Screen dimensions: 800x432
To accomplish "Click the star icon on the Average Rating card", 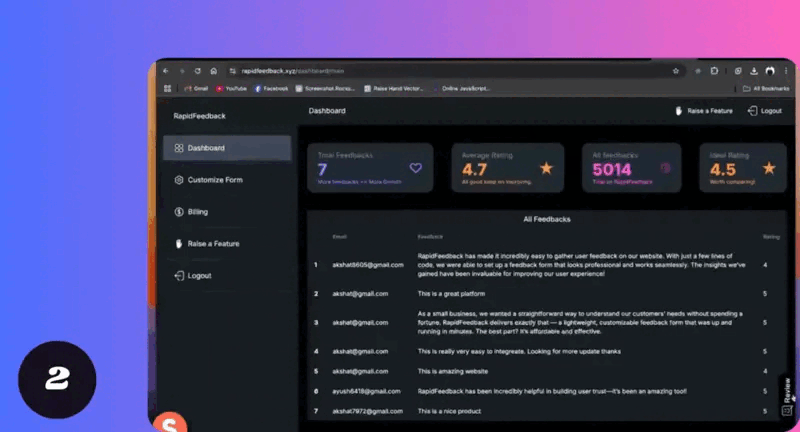I will tap(546, 168).
